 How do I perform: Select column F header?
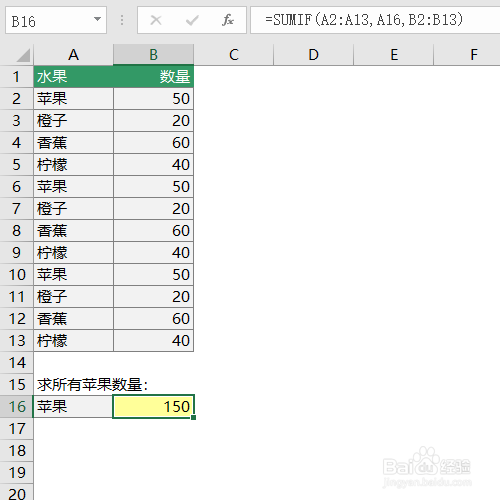tap(467, 55)
